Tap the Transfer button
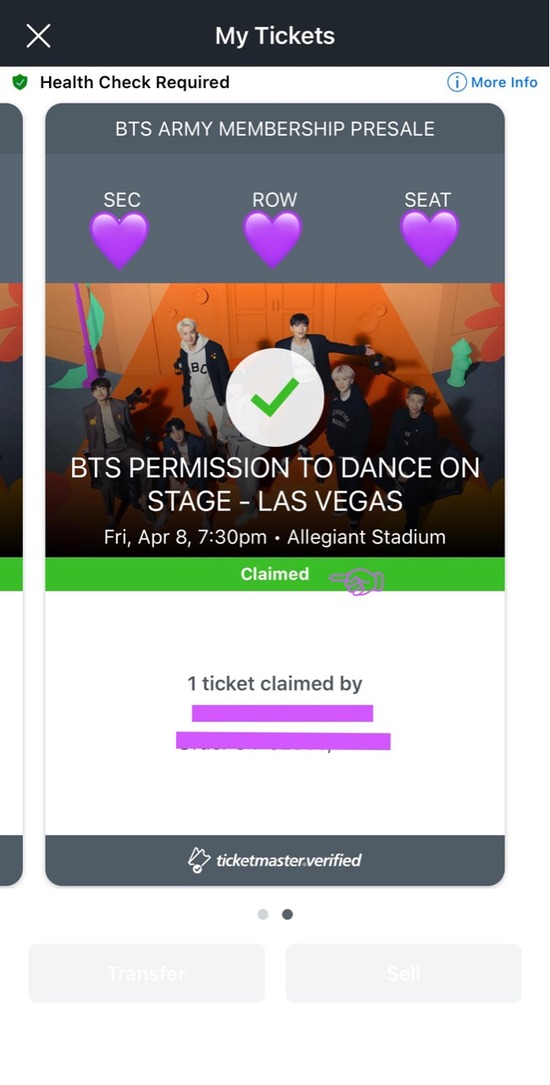 [x=147, y=973]
